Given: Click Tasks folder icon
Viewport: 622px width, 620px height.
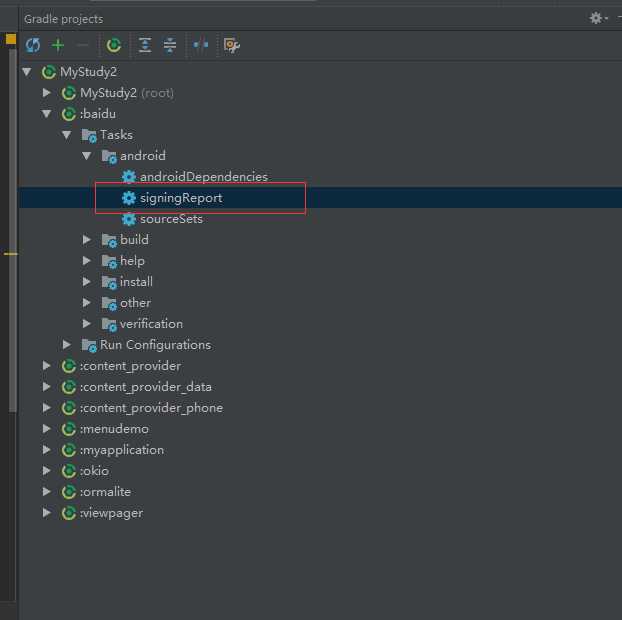Looking at the screenshot, I should tap(89, 136).
